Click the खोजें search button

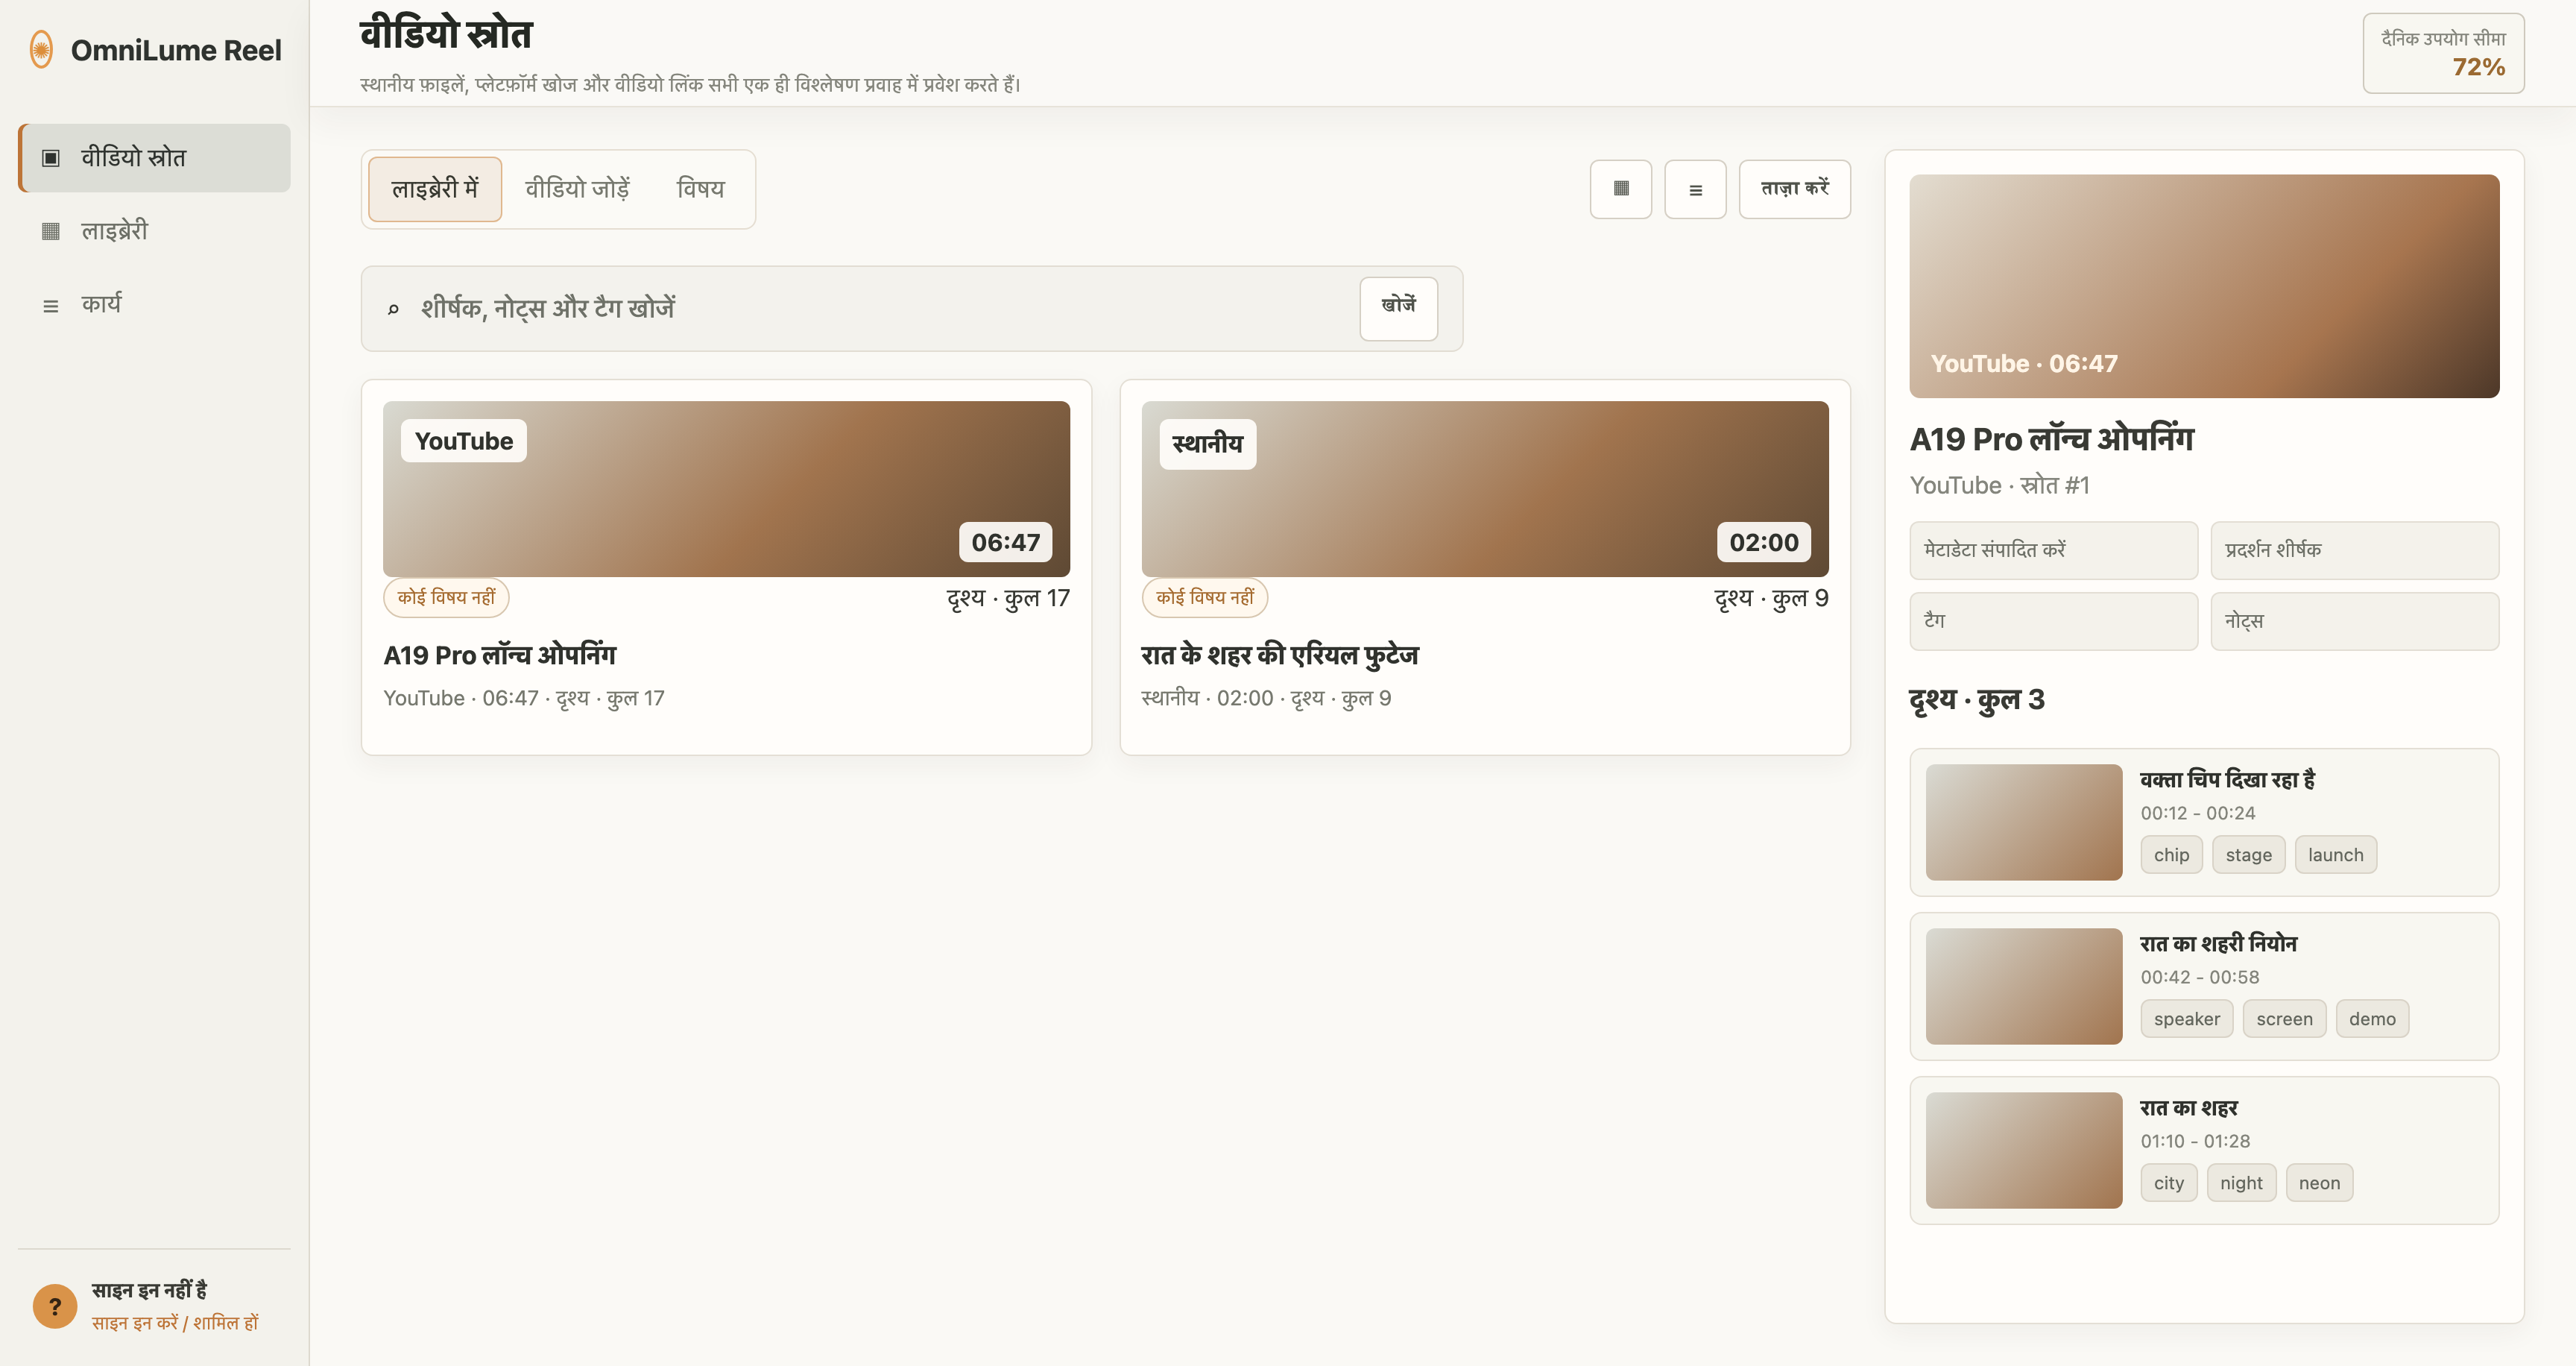coord(1398,308)
